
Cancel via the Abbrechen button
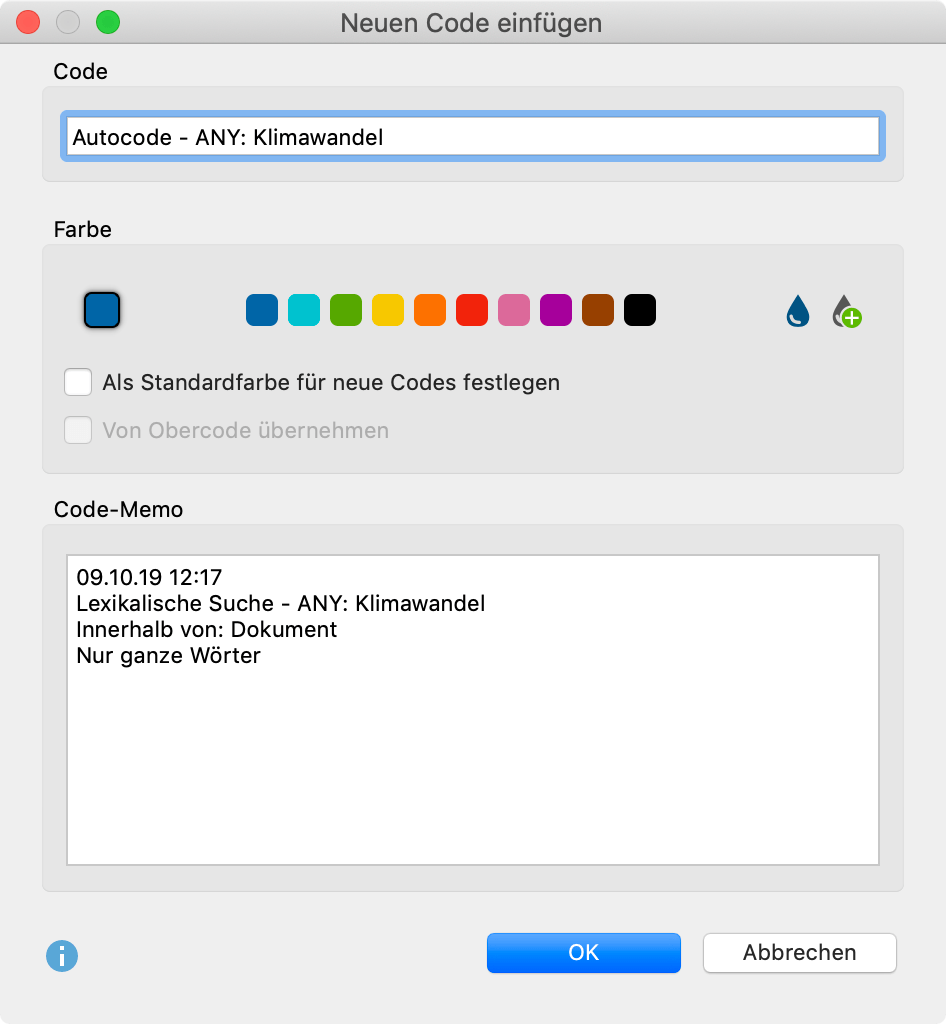(x=800, y=953)
